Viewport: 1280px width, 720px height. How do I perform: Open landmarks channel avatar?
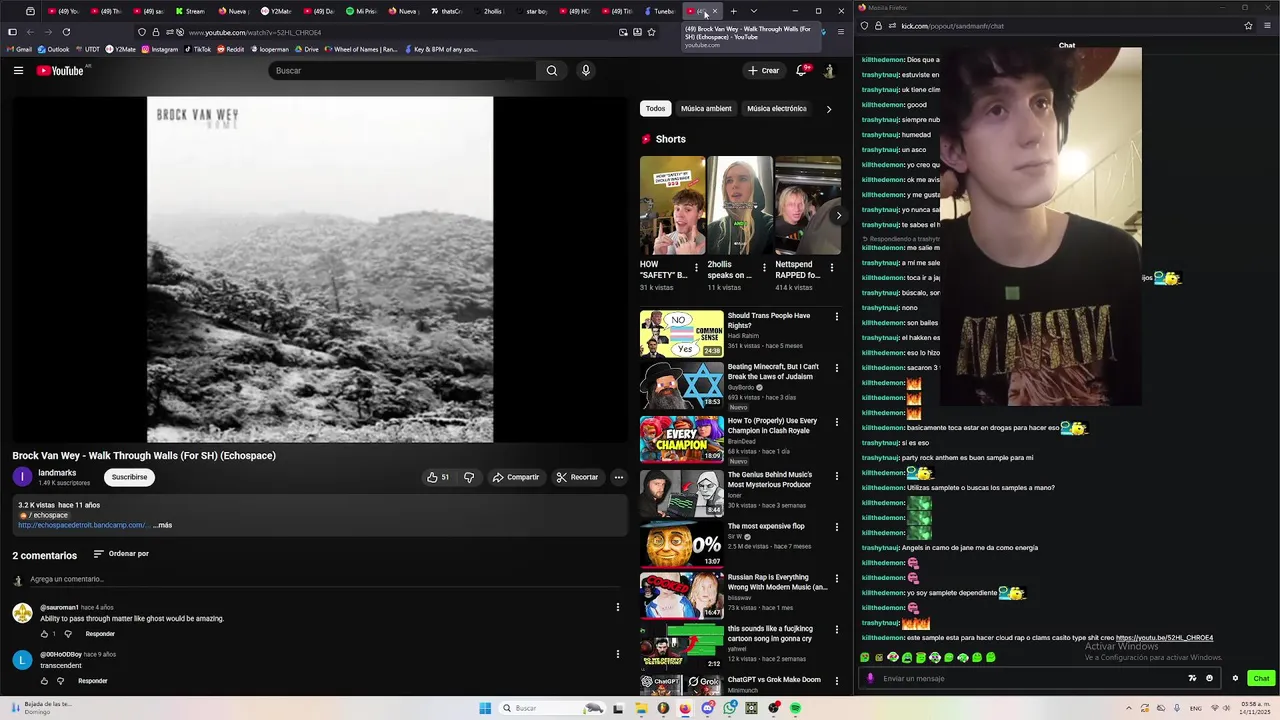pos(22,477)
